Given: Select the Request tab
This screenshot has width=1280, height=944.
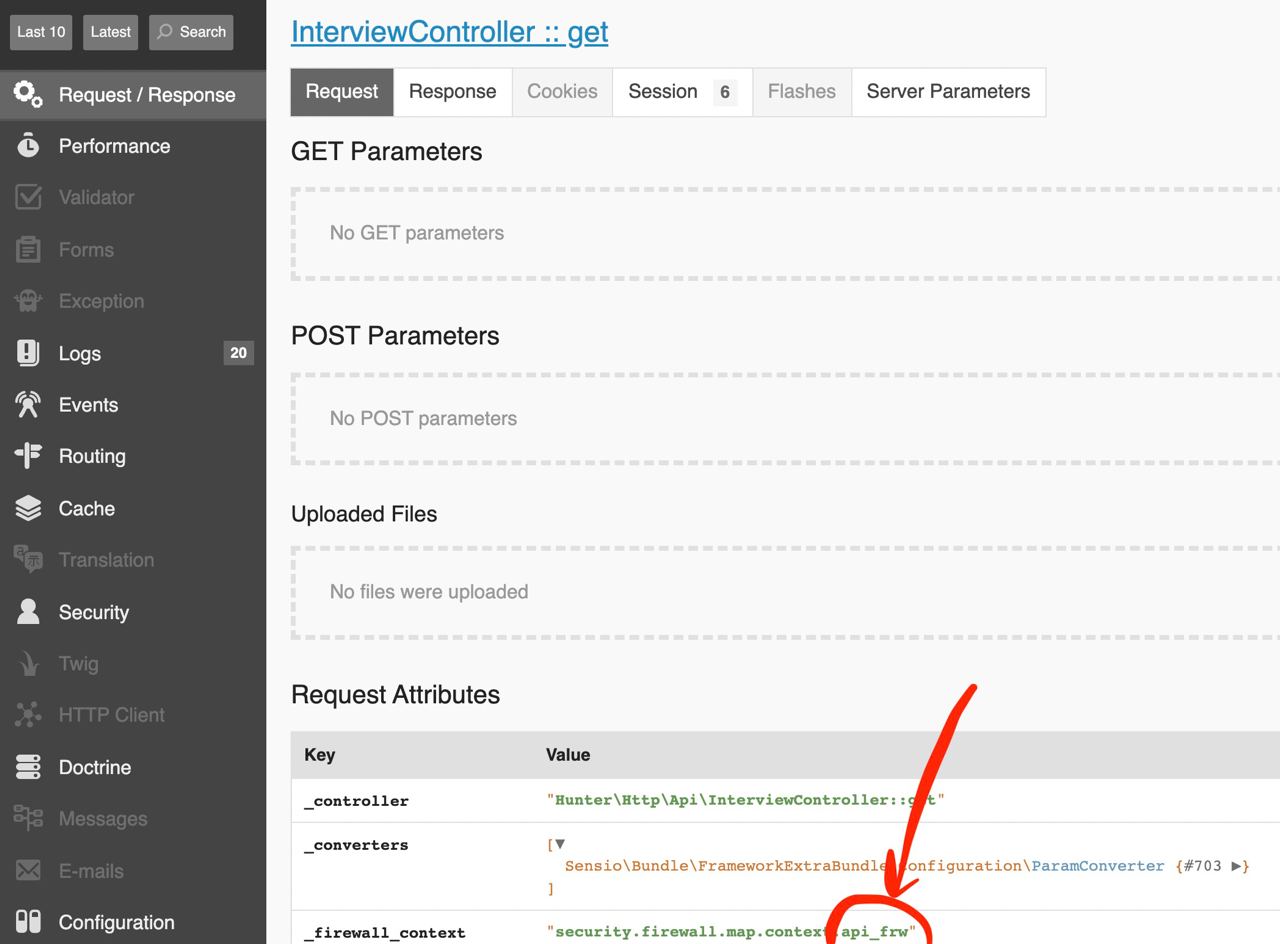Looking at the screenshot, I should (342, 92).
